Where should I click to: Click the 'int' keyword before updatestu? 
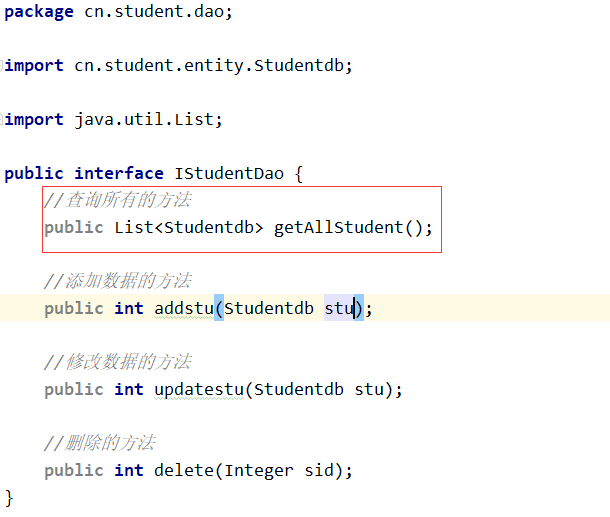click(129, 389)
